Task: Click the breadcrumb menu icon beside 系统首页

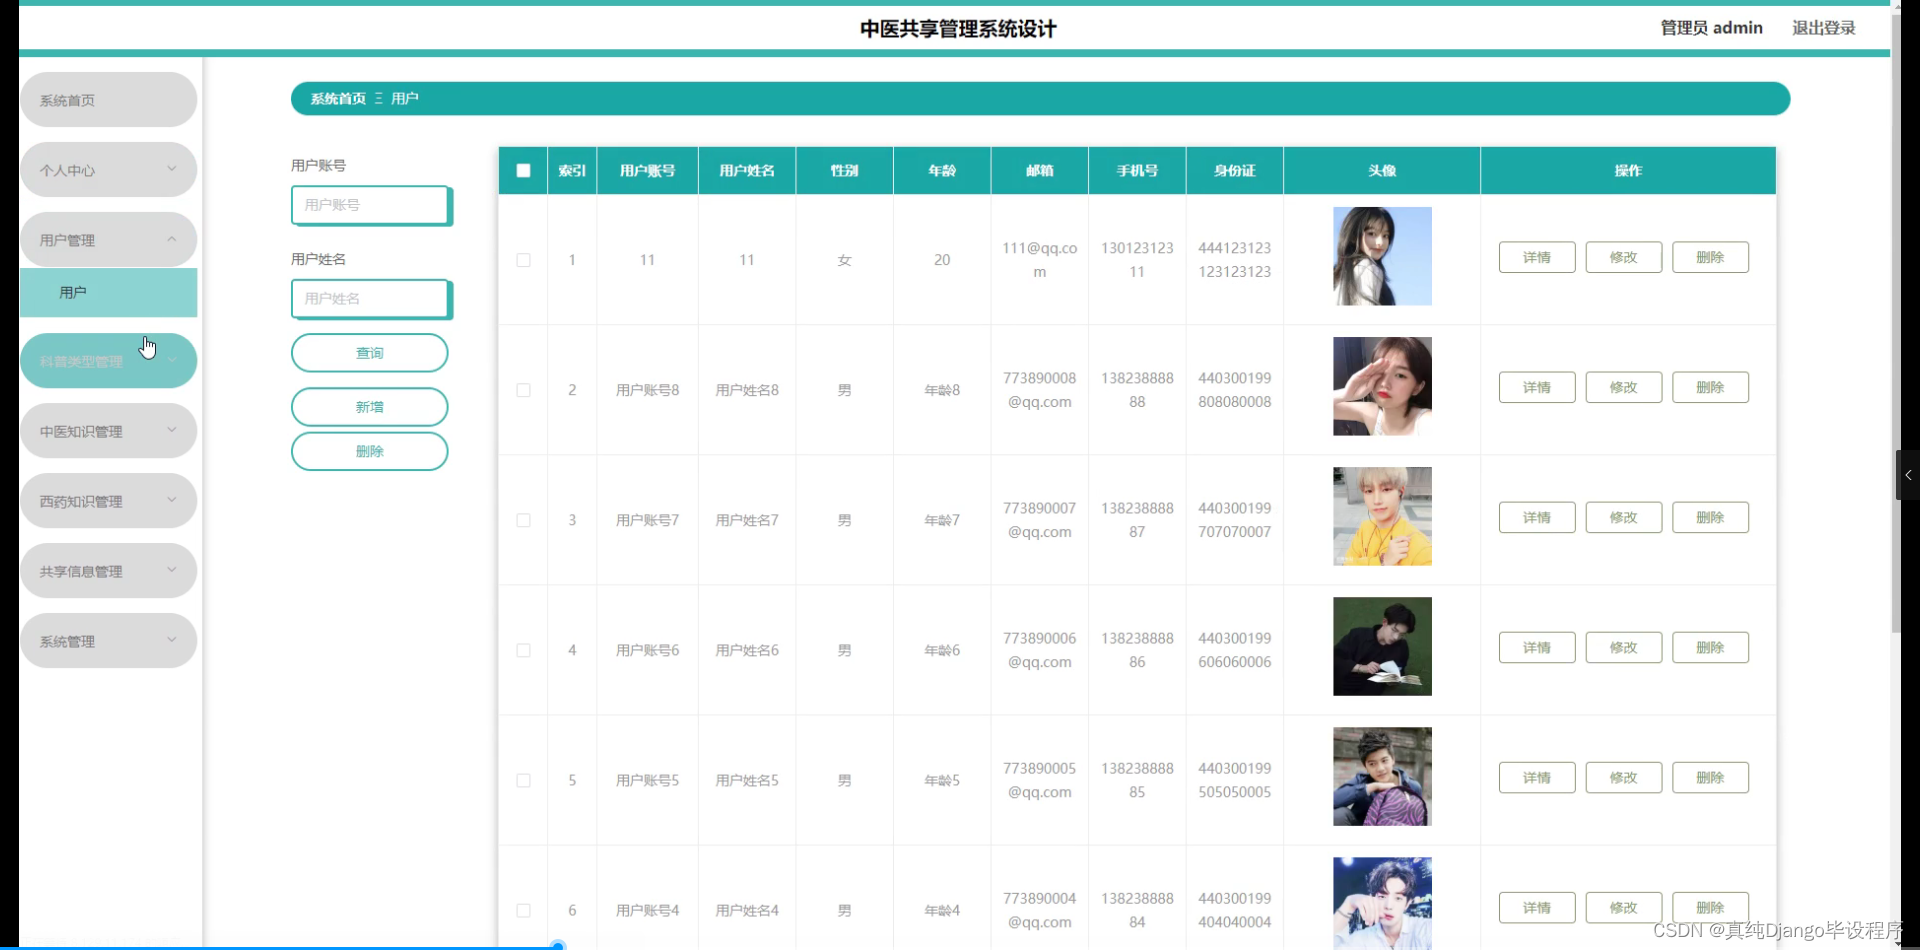Action: [378, 98]
